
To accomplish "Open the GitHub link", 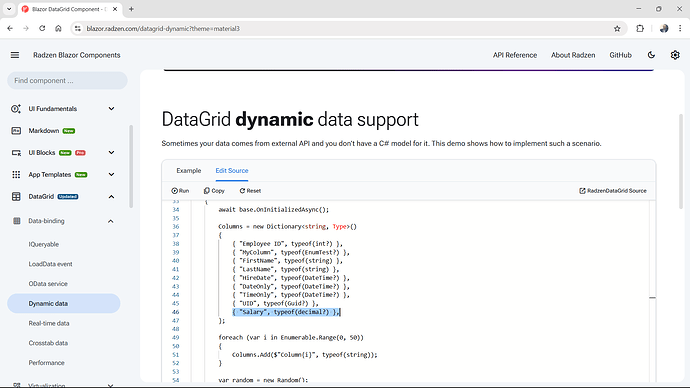I will 620,55.
